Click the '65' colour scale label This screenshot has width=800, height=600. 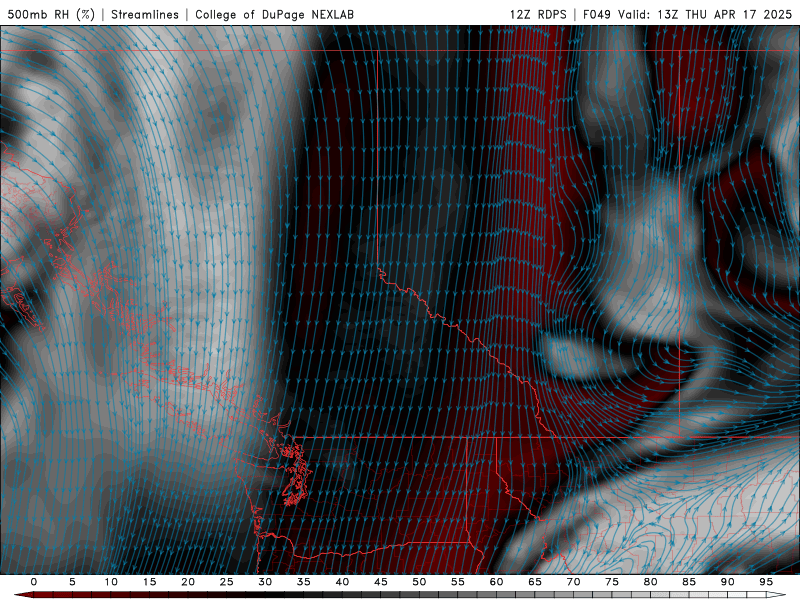click(x=535, y=582)
